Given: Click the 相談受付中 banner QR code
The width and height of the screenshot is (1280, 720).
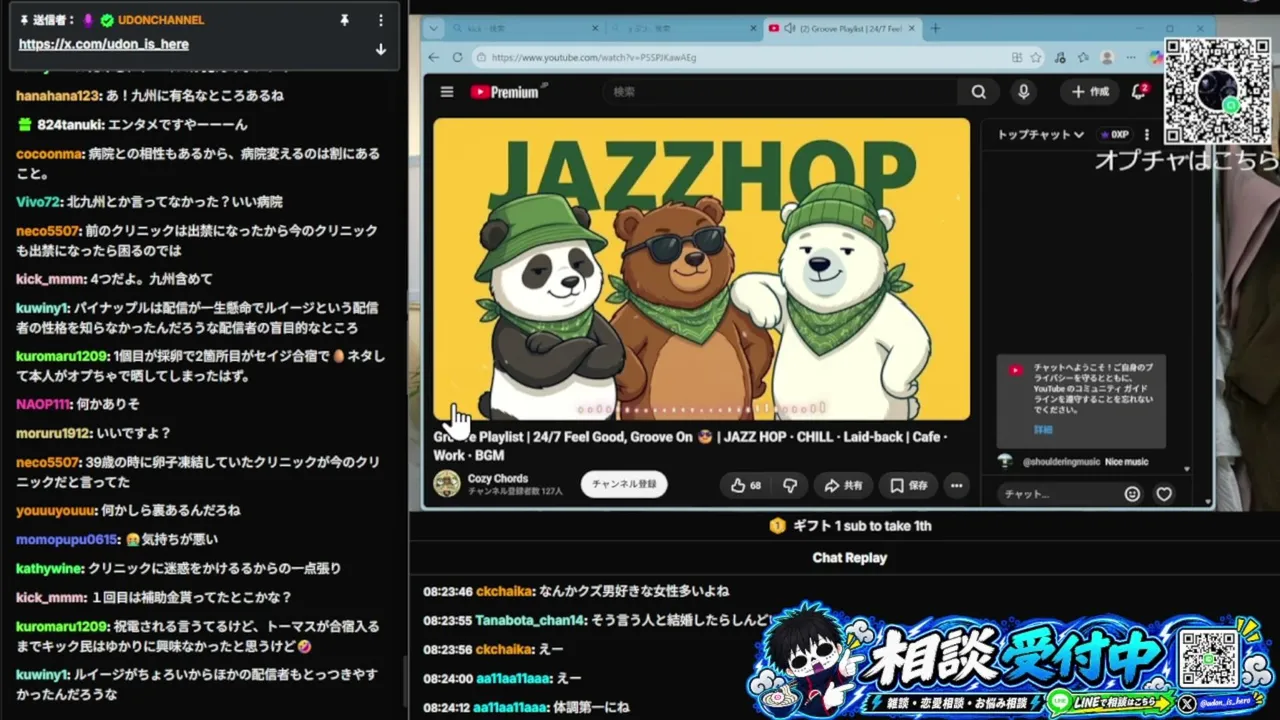Looking at the screenshot, I should point(1208,659).
